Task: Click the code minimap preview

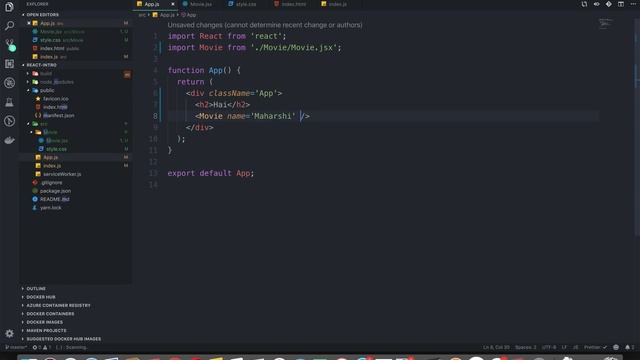Action: tap(605, 24)
